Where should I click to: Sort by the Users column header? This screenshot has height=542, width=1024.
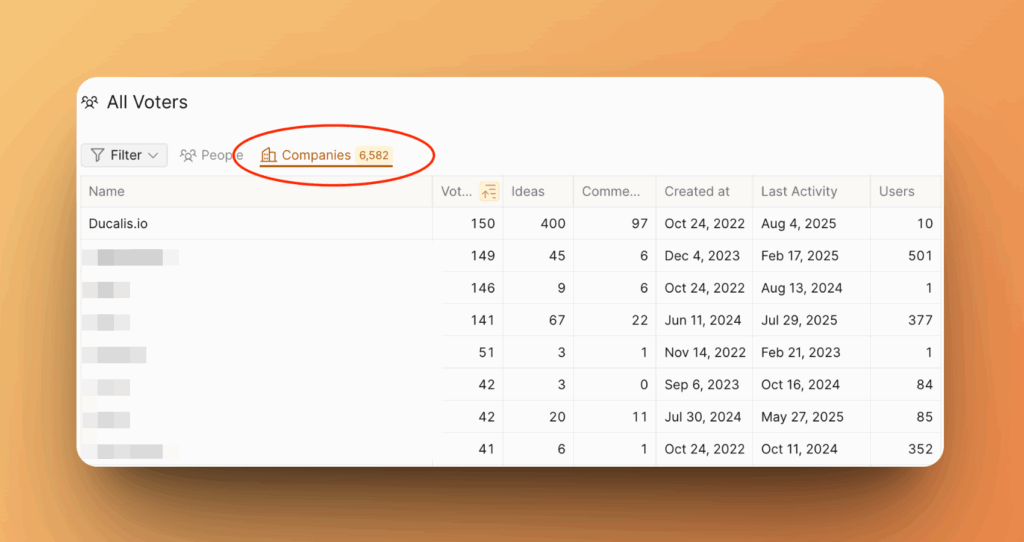tap(896, 191)
